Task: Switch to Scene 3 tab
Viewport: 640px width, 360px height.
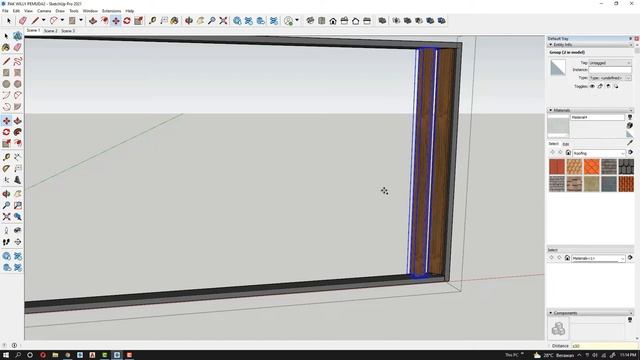Action: 68,31
